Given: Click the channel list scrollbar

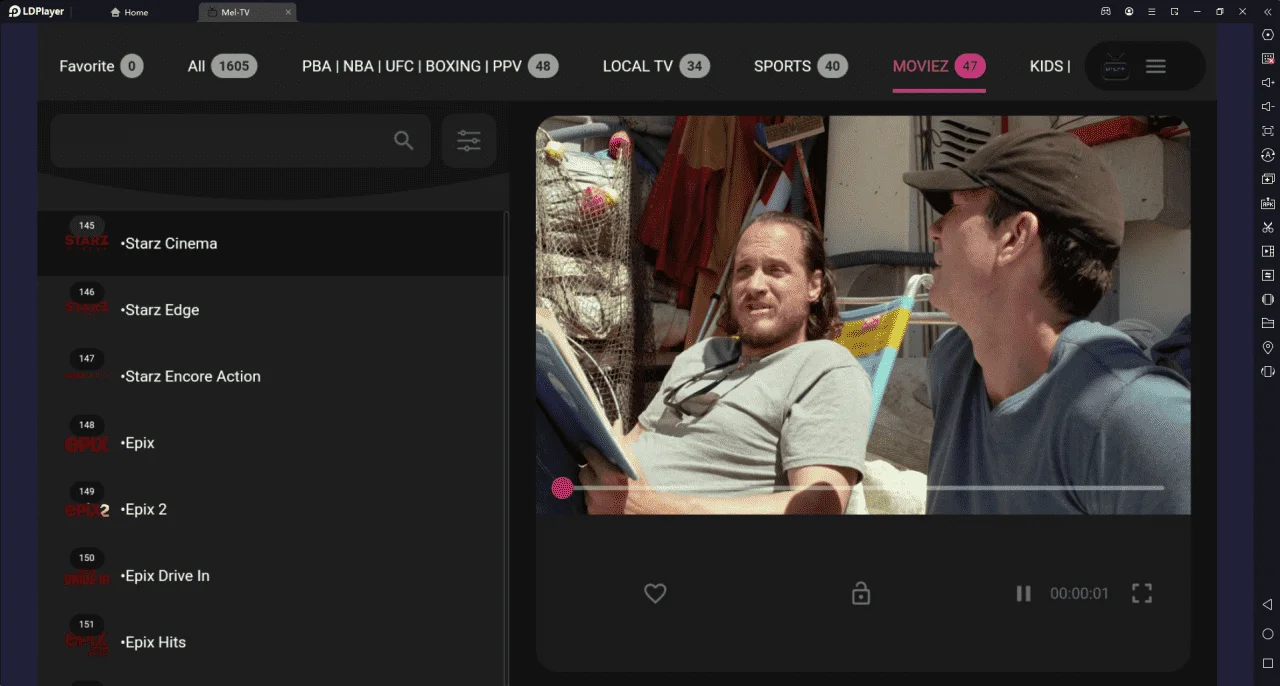Looking at the screenshot, I should click(507, 448).
